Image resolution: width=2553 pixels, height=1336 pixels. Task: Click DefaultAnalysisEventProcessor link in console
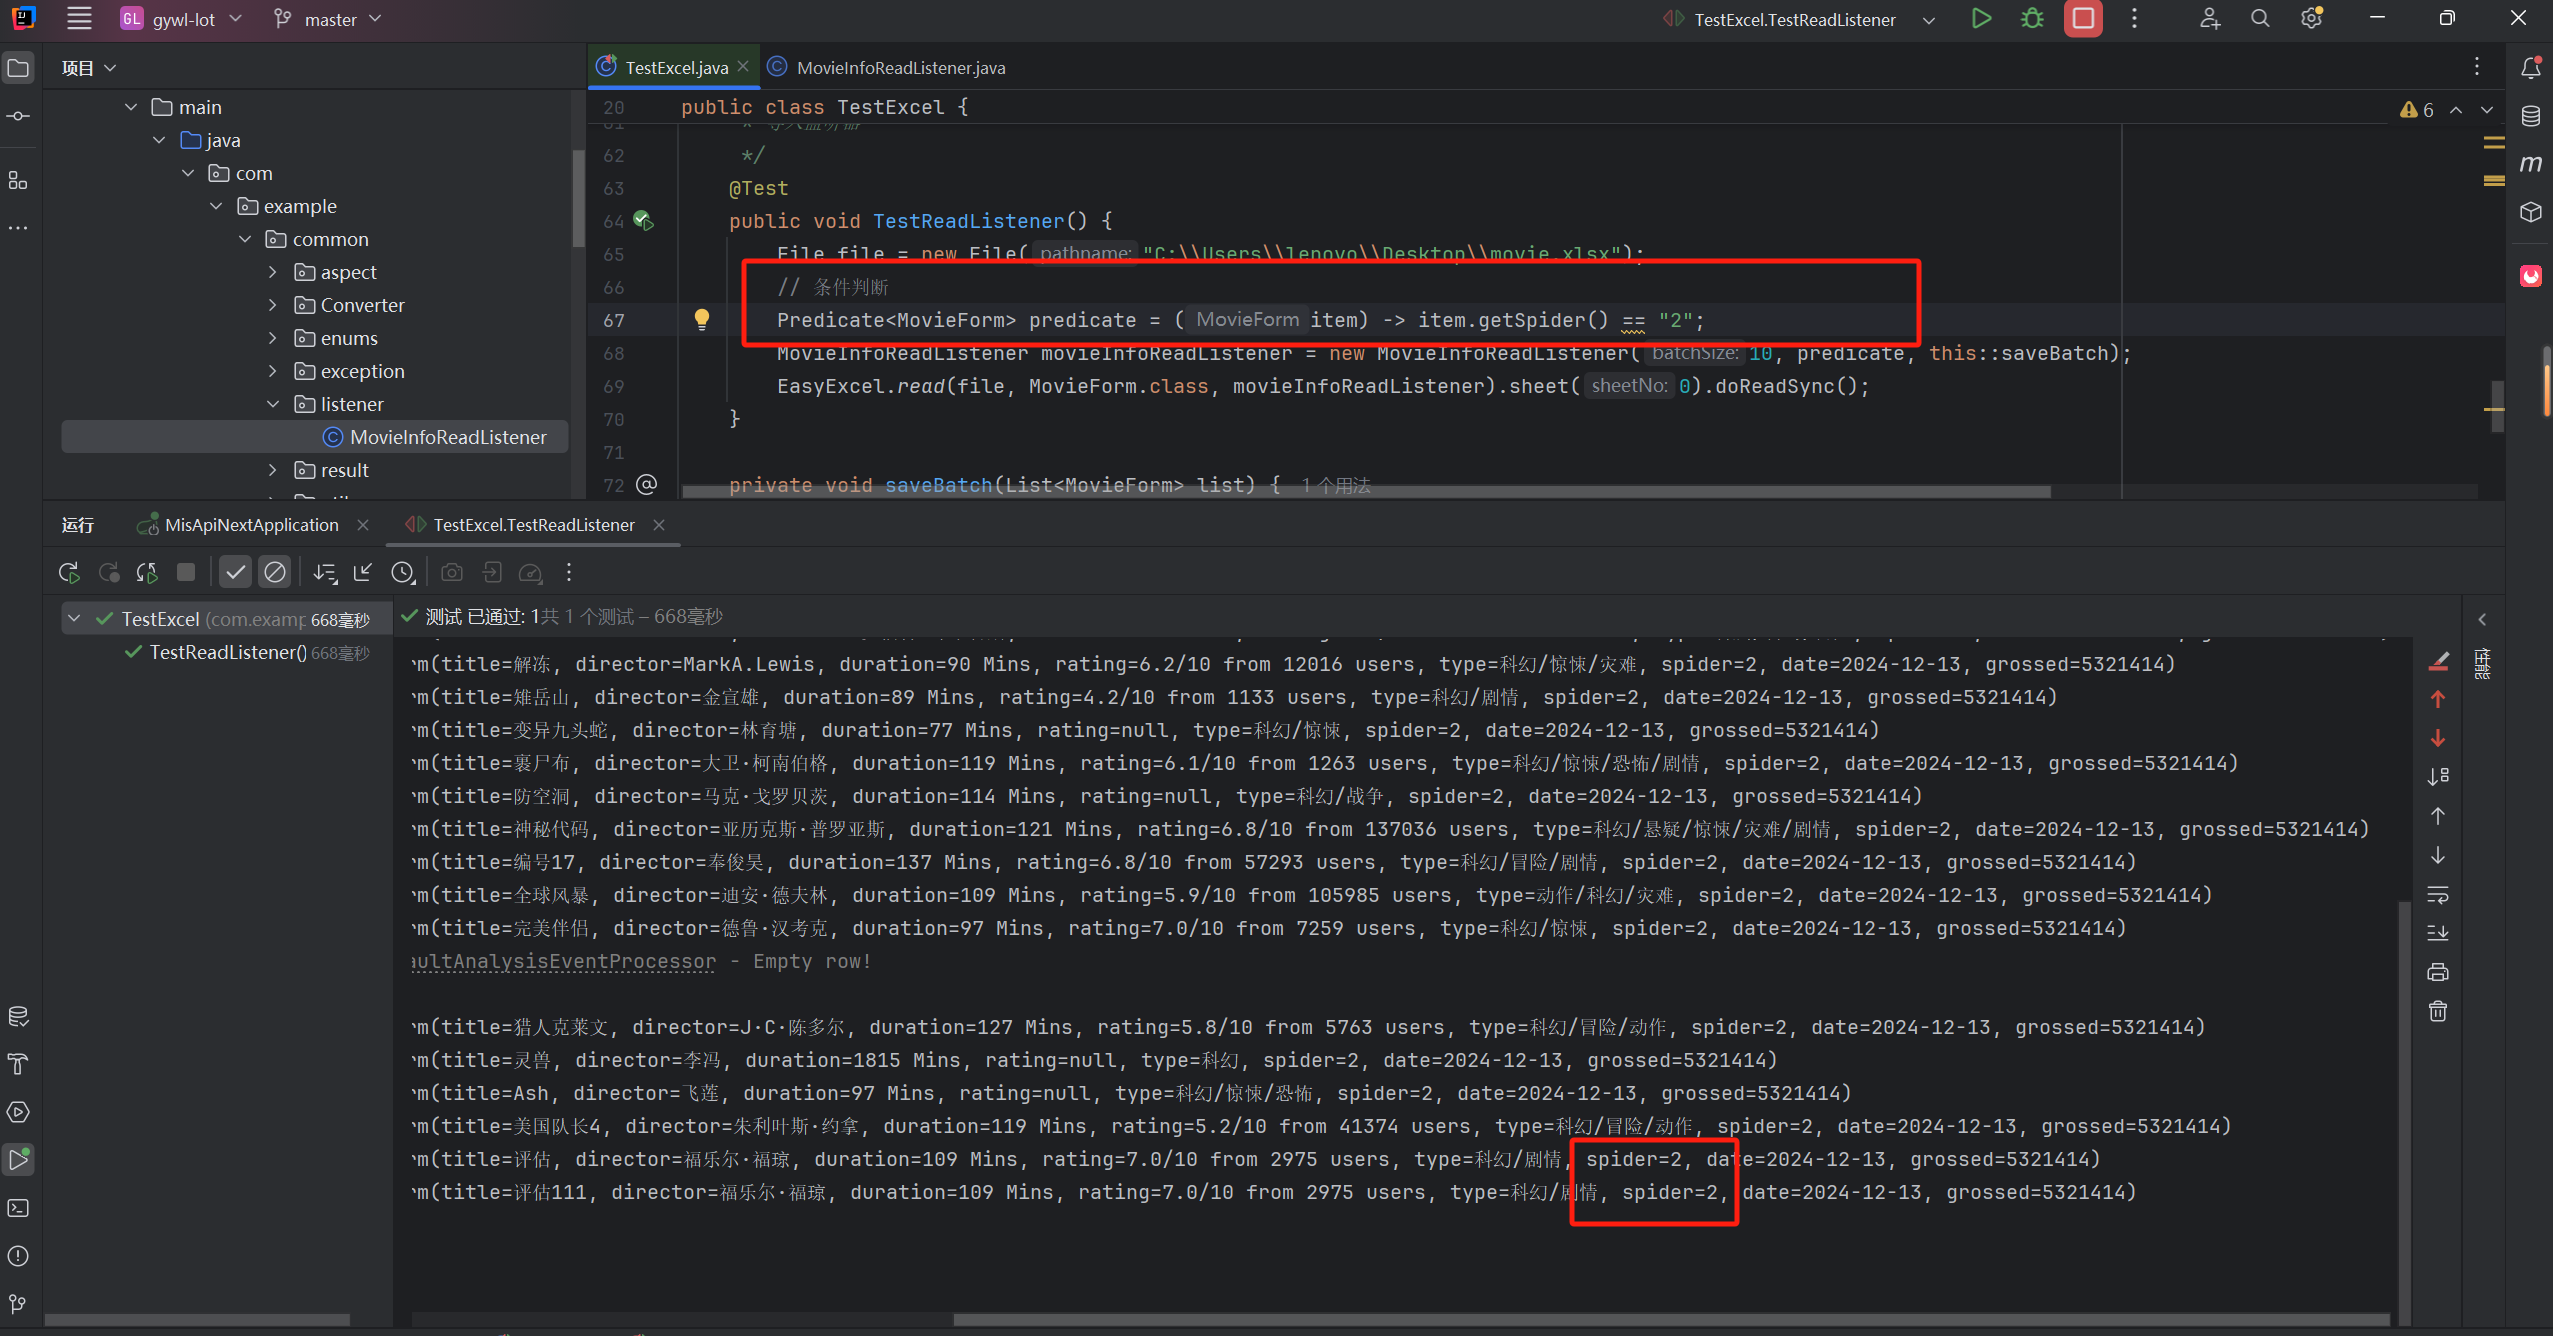coord(564,961)
